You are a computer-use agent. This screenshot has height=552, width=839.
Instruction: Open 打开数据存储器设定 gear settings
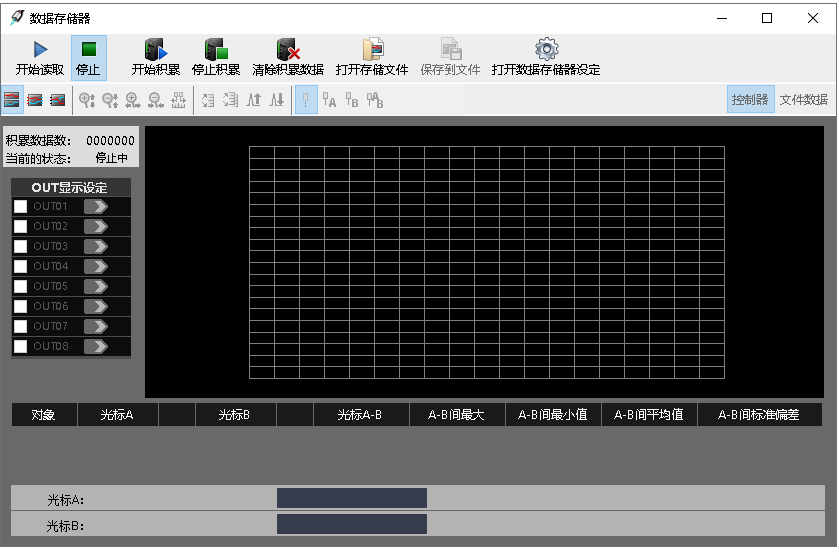click(x=546, y=50)
